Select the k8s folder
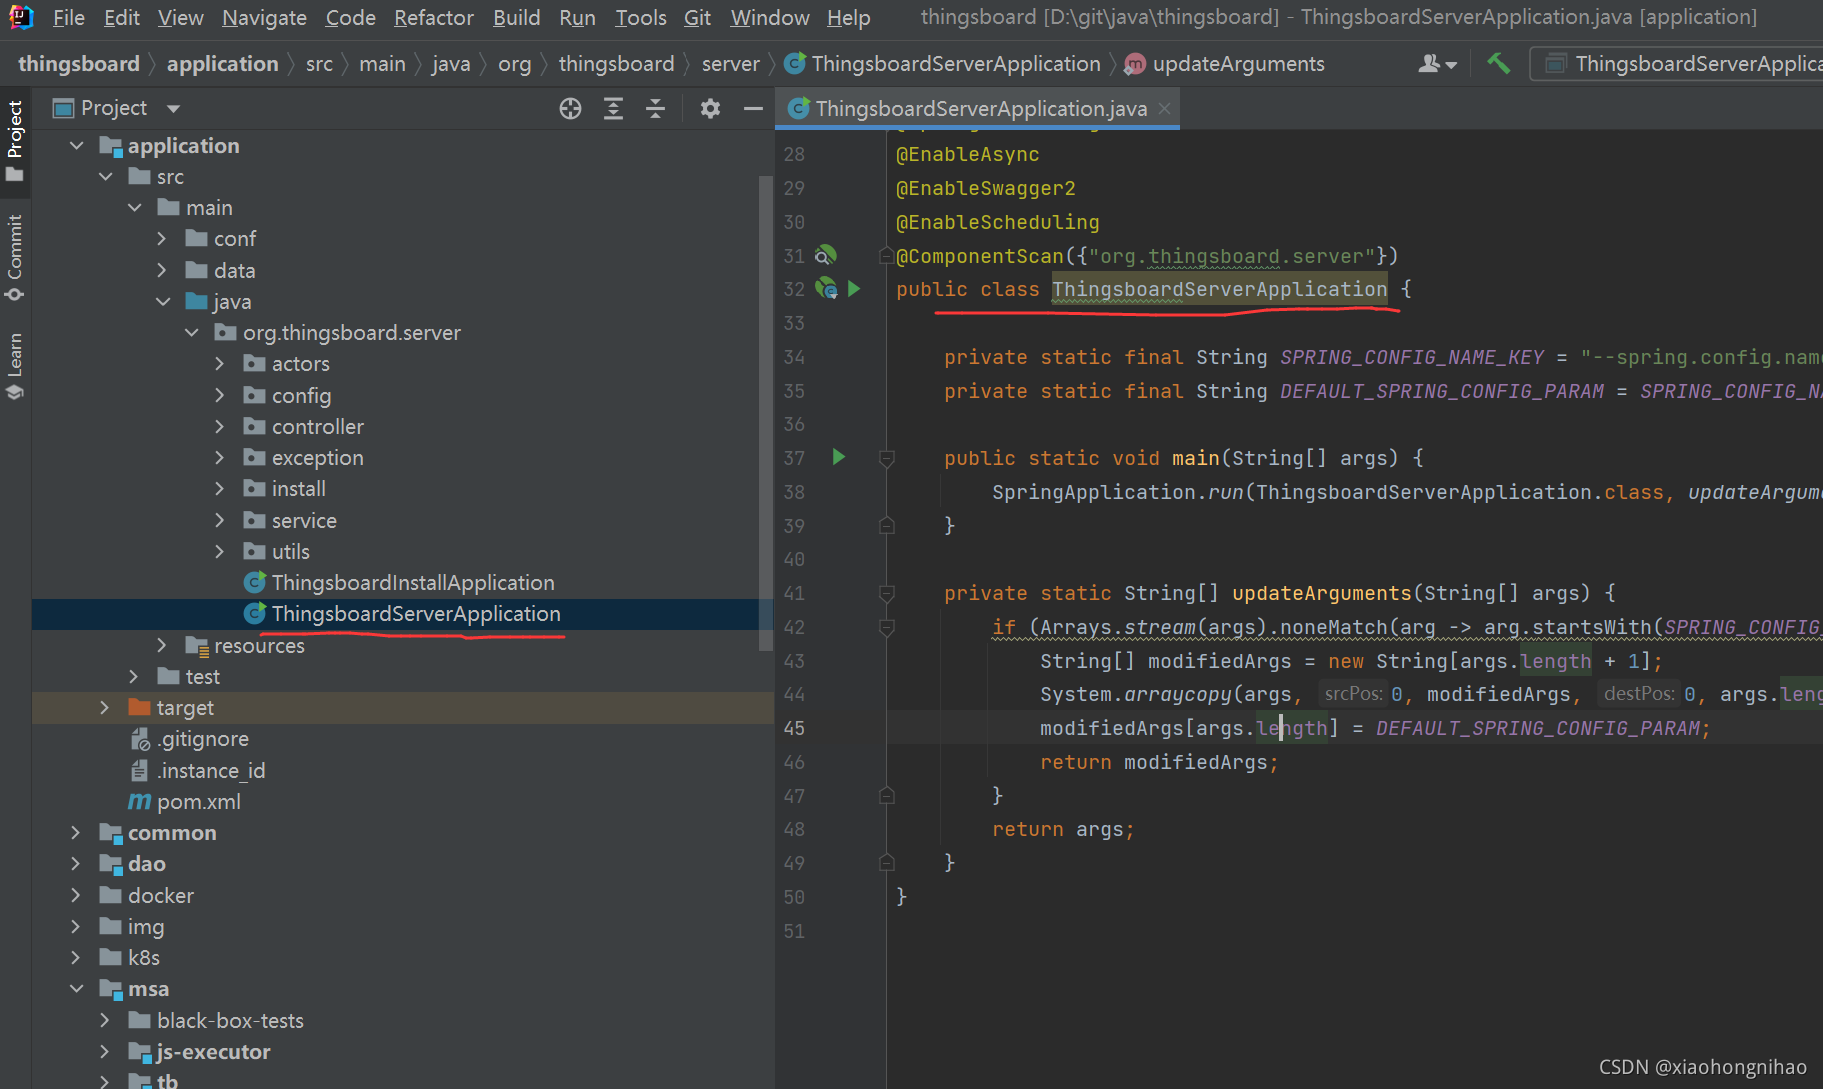 [130, 958]
